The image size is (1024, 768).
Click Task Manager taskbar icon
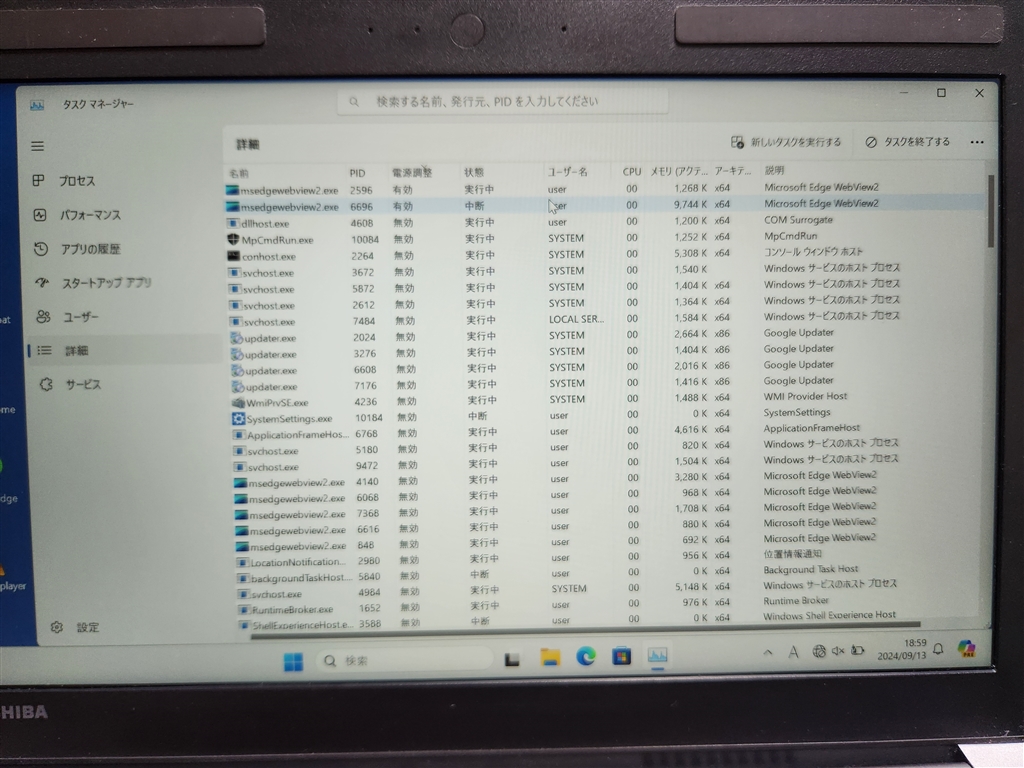point(658,655)
